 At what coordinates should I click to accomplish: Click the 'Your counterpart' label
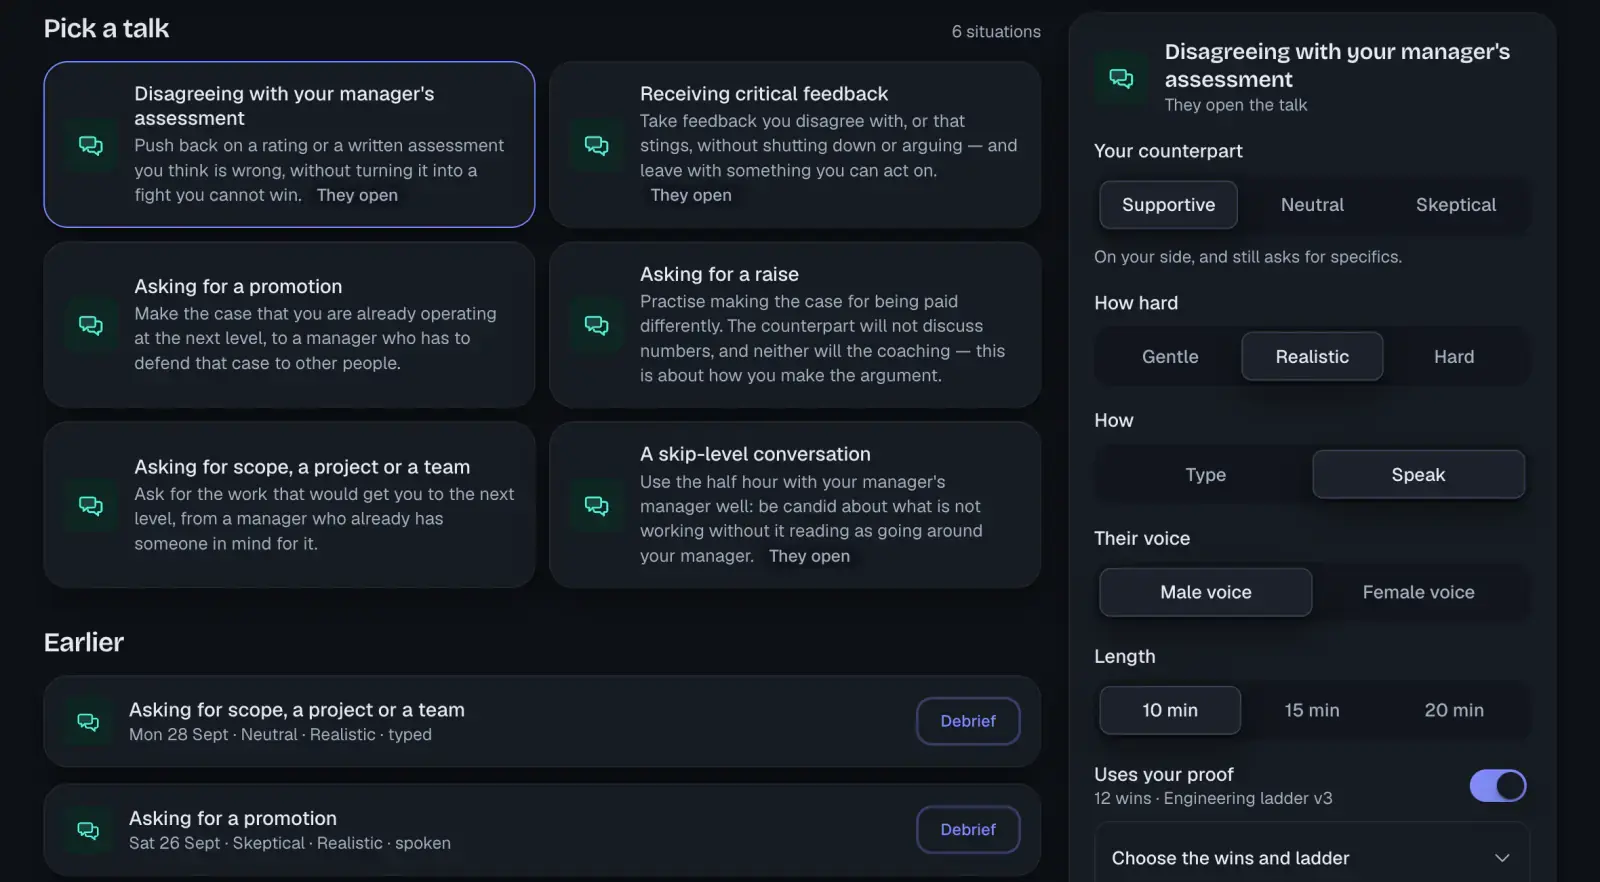[1168, 151]
